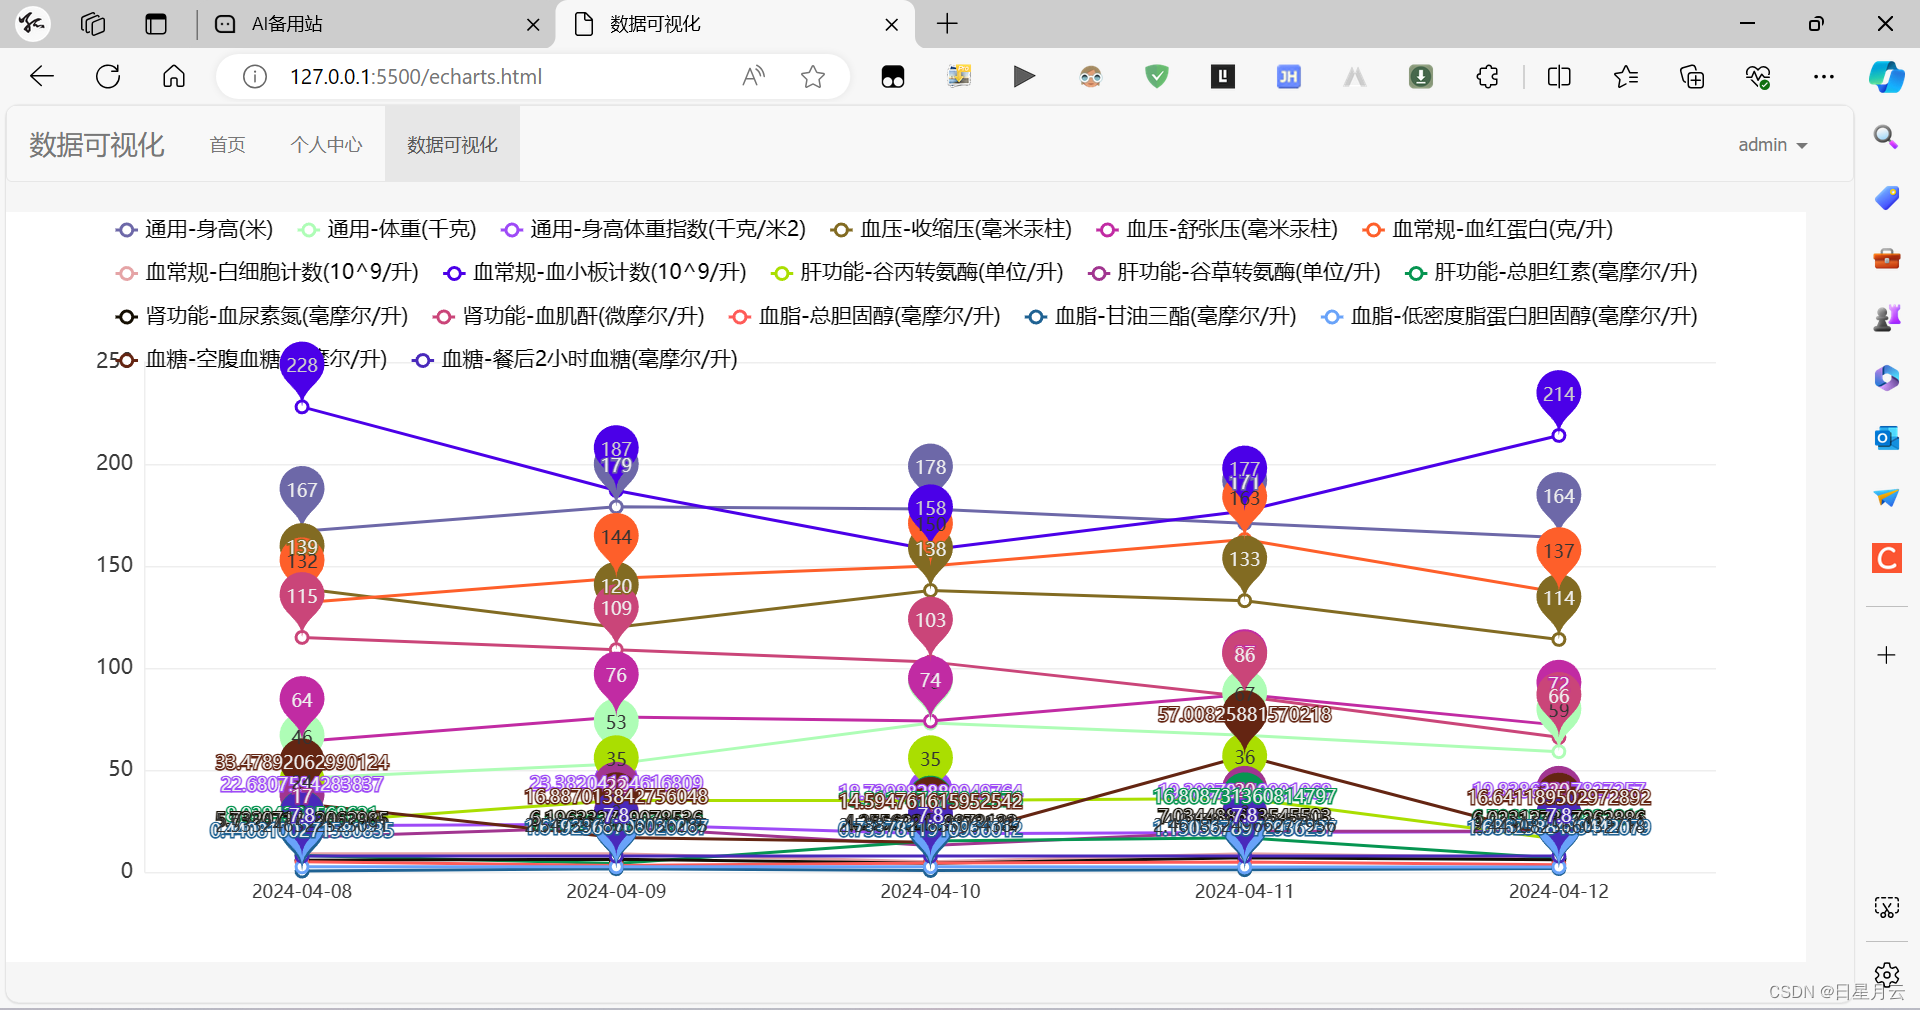The image size is (1920, 1010).
Task: Select the 数据可视化 browser tab
Action: [733, 24]
